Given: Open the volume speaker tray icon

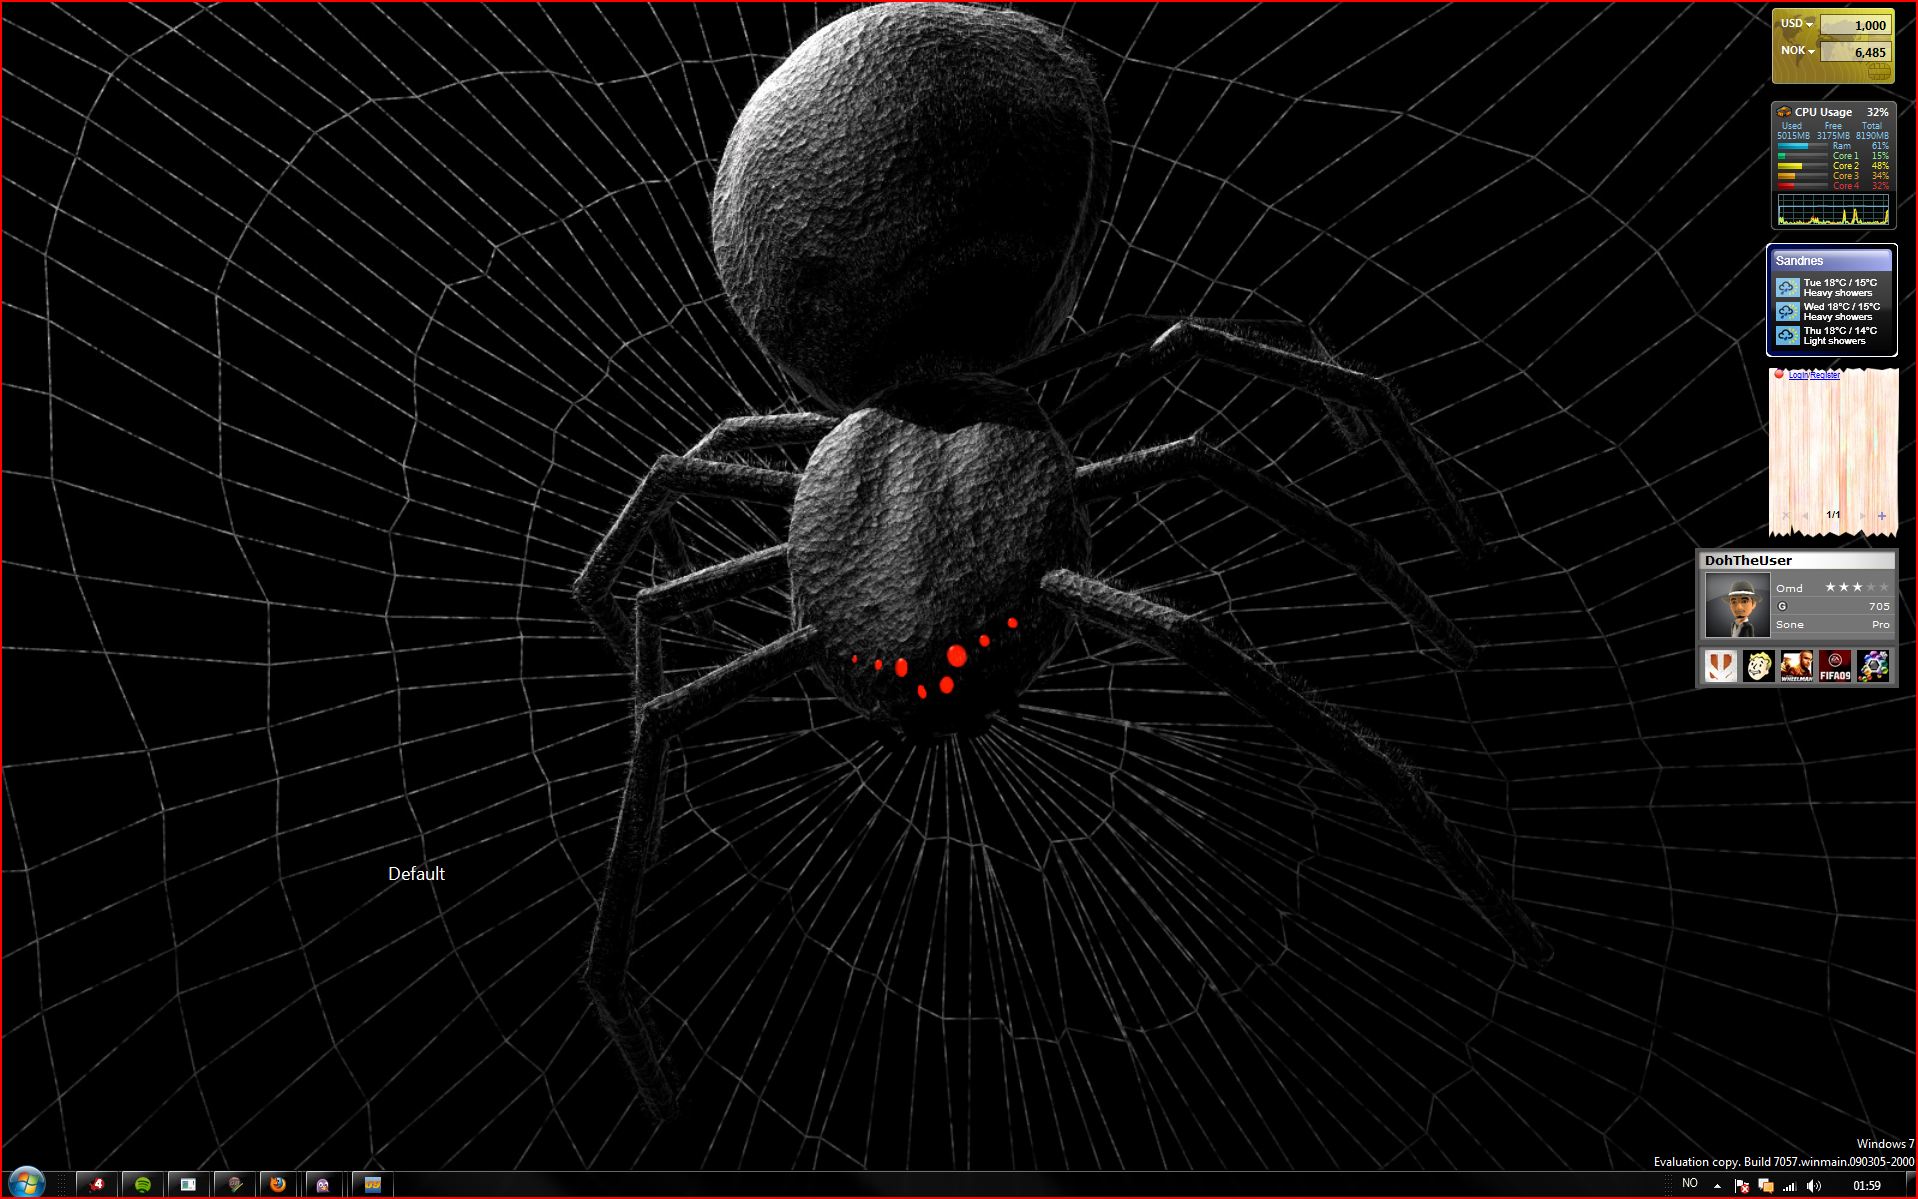Looking at the screenshot, I should (1814, 1186).
